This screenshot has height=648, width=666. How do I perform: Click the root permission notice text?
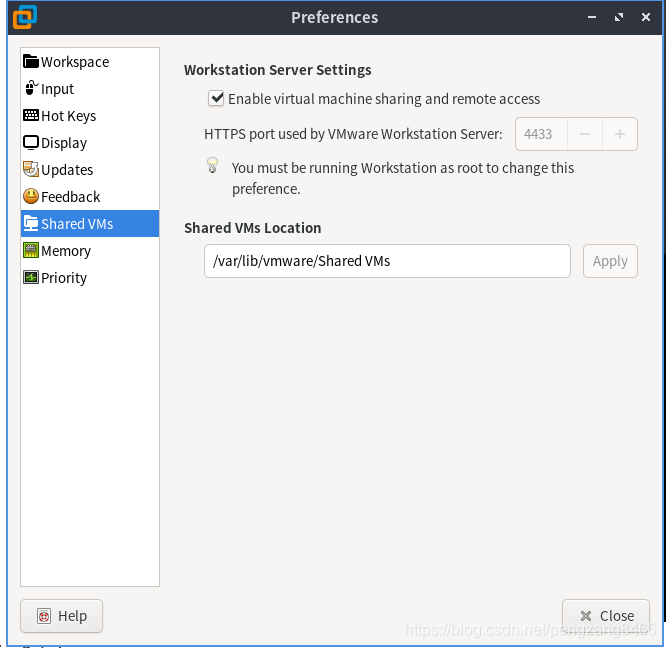(x=403, y=178)
